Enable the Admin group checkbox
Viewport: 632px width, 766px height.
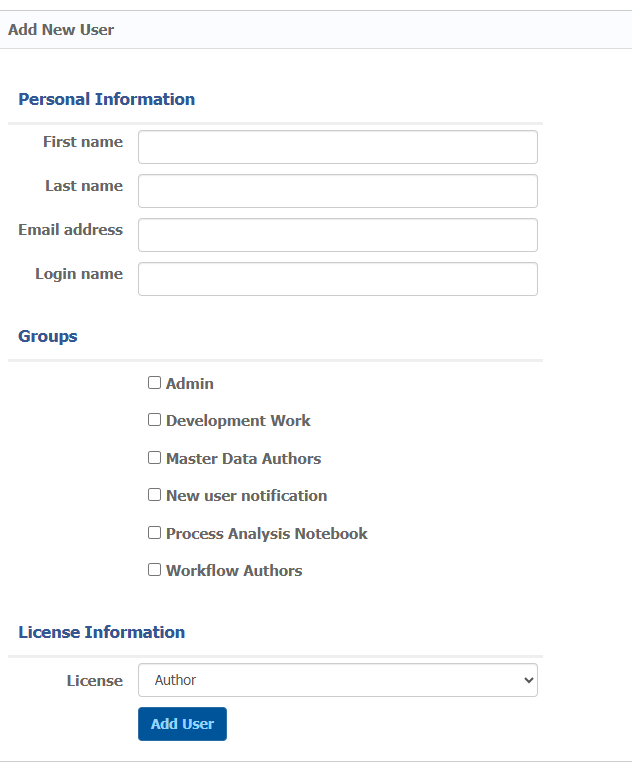pyautogui.click(x=155, y=382)
